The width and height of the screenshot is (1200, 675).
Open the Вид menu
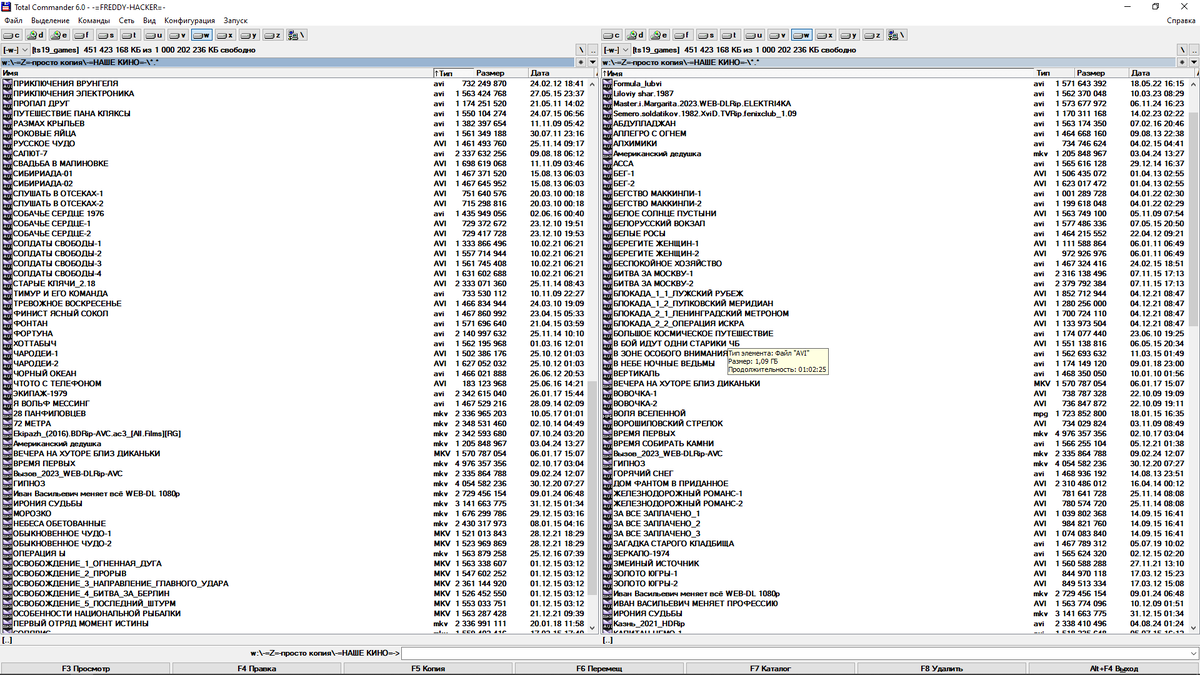pyautogui.click(x=149, y=20)
